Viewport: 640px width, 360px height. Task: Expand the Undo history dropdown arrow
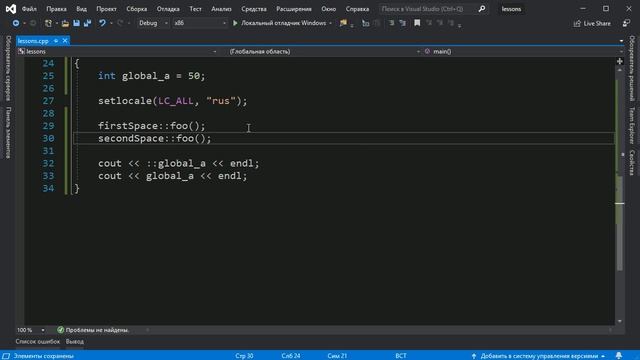point(111,23)
